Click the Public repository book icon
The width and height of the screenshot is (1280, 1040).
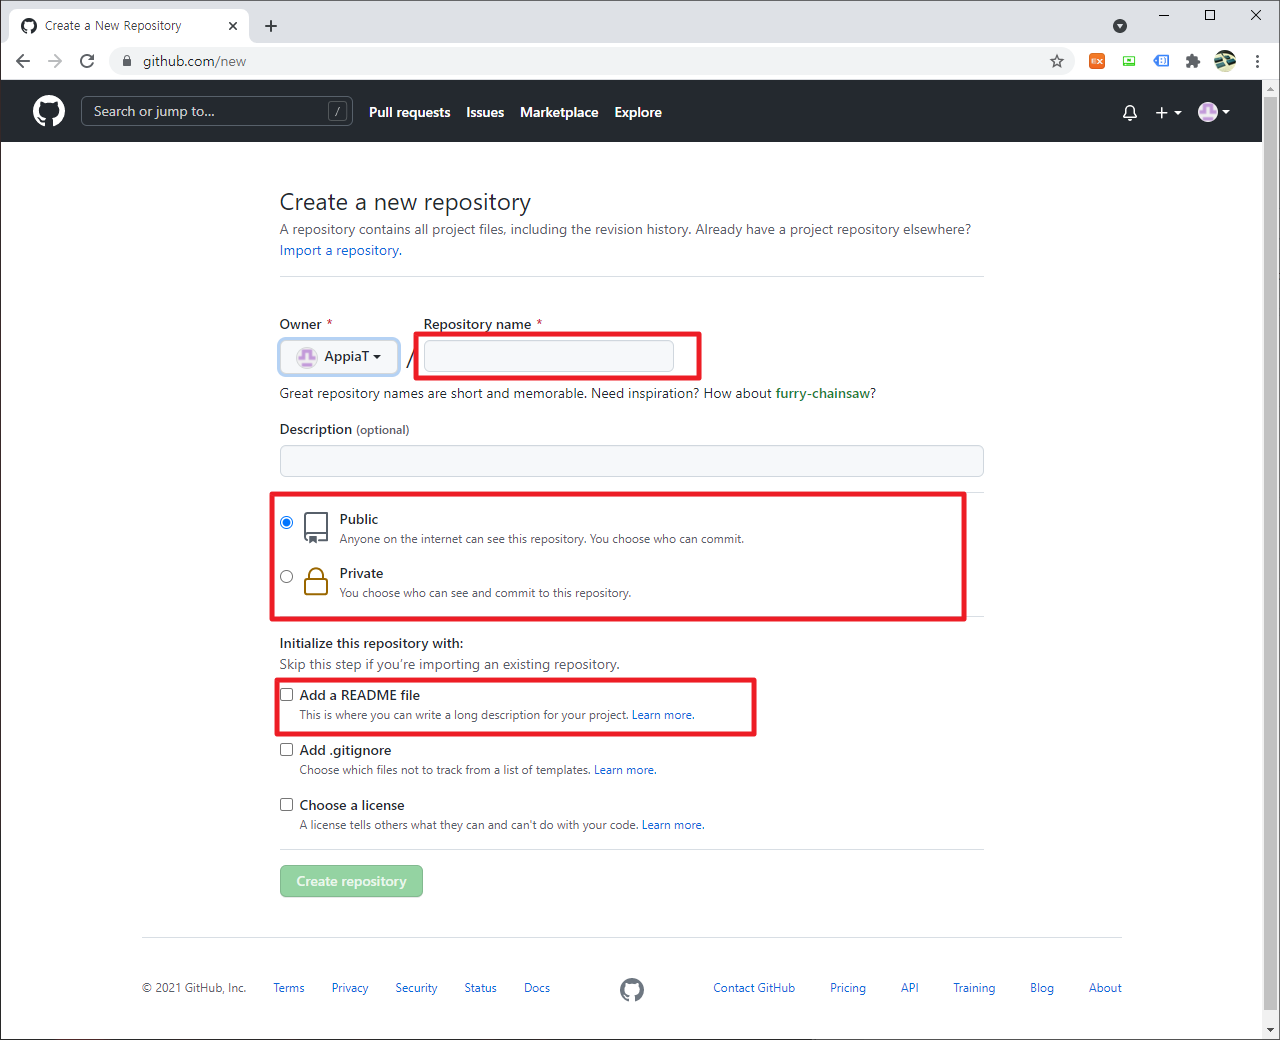(316, 527)
